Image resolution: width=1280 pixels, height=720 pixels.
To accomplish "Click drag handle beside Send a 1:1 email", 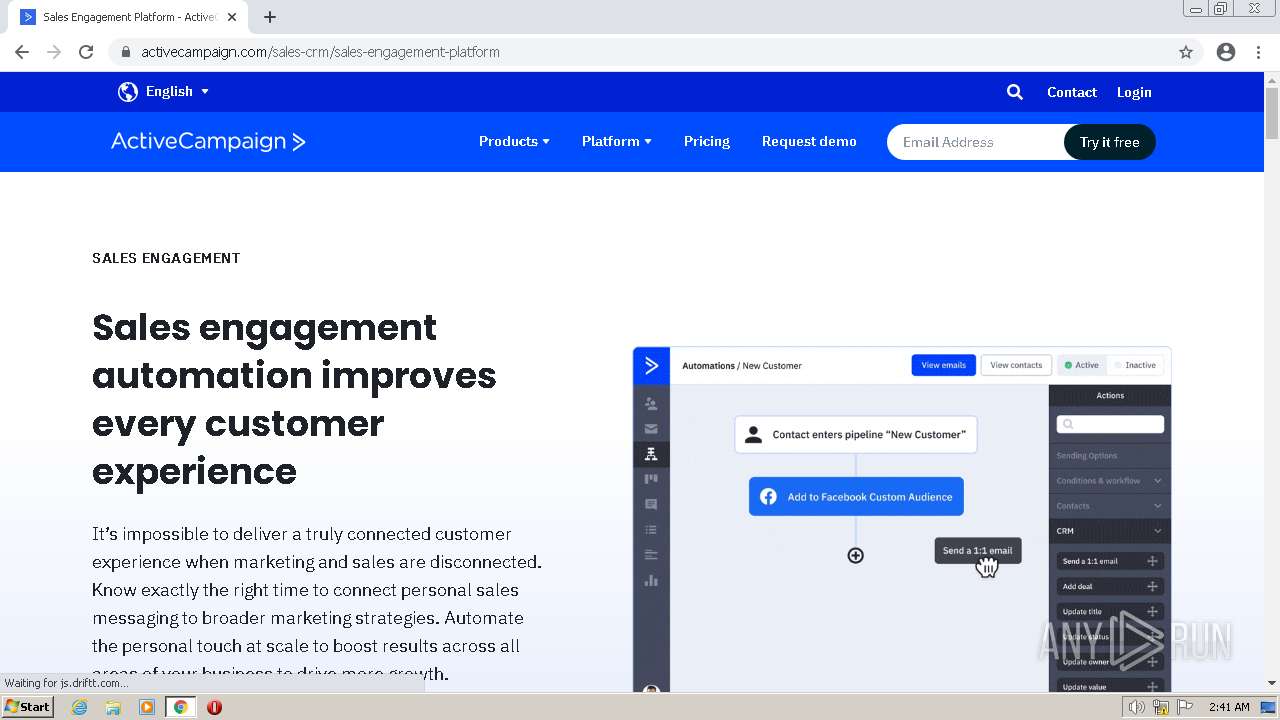I will coord(1152,561).
